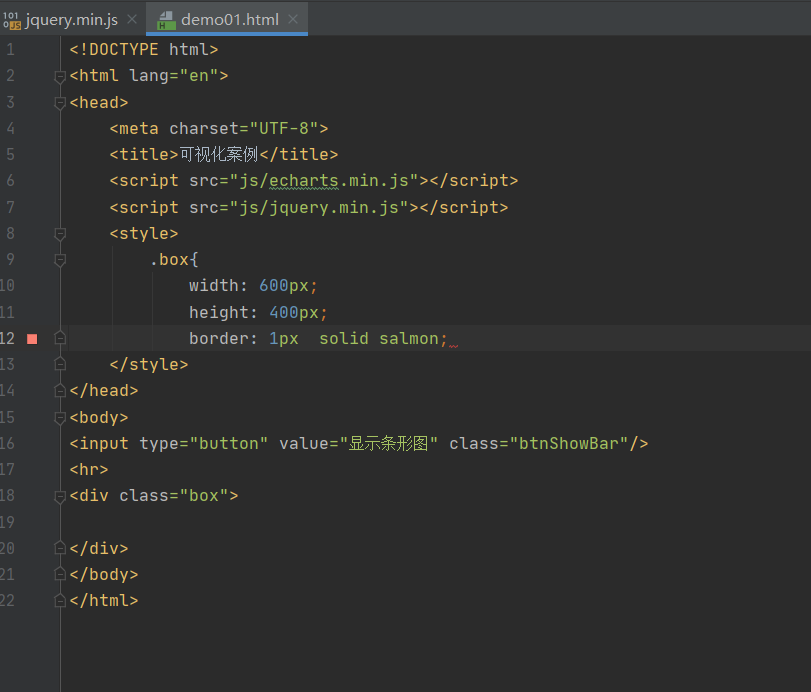Click the <!DOCTYPE html> declaration
Viewport: 811px width, 692px height.
[144, 50]
